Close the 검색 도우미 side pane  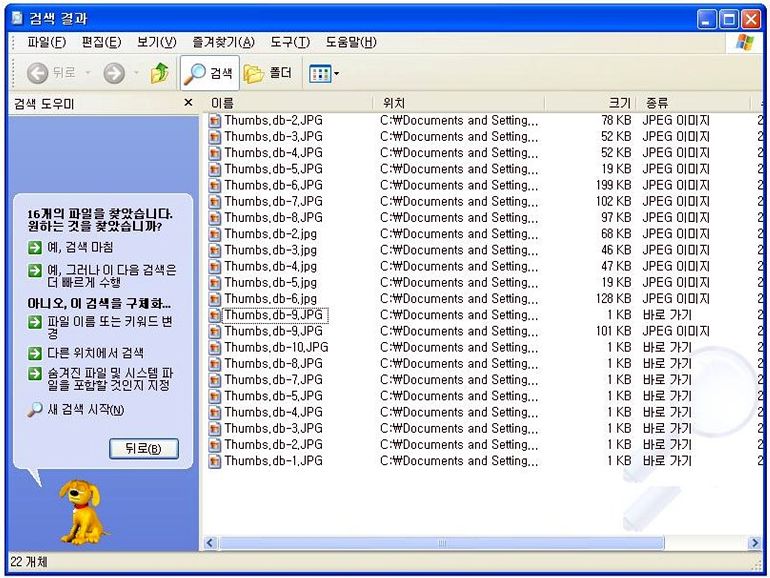click(188, 103)
